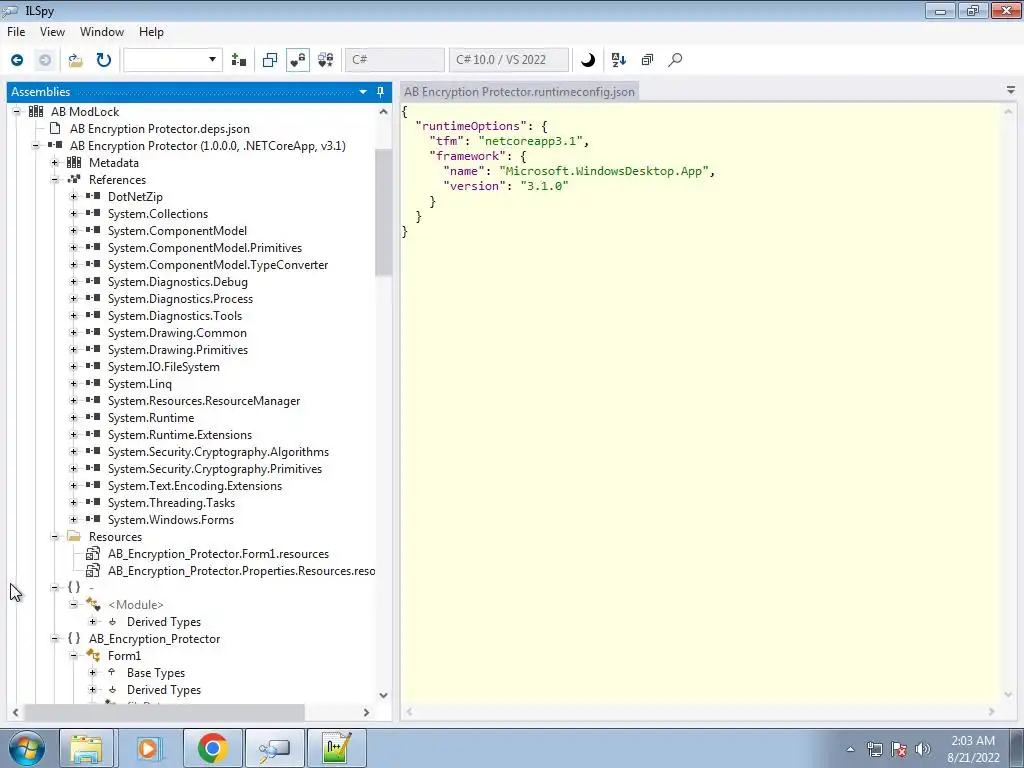1024x768 pixels.
Task: Select System.Drawing.Common reference
Action: [x=178, y=332]
